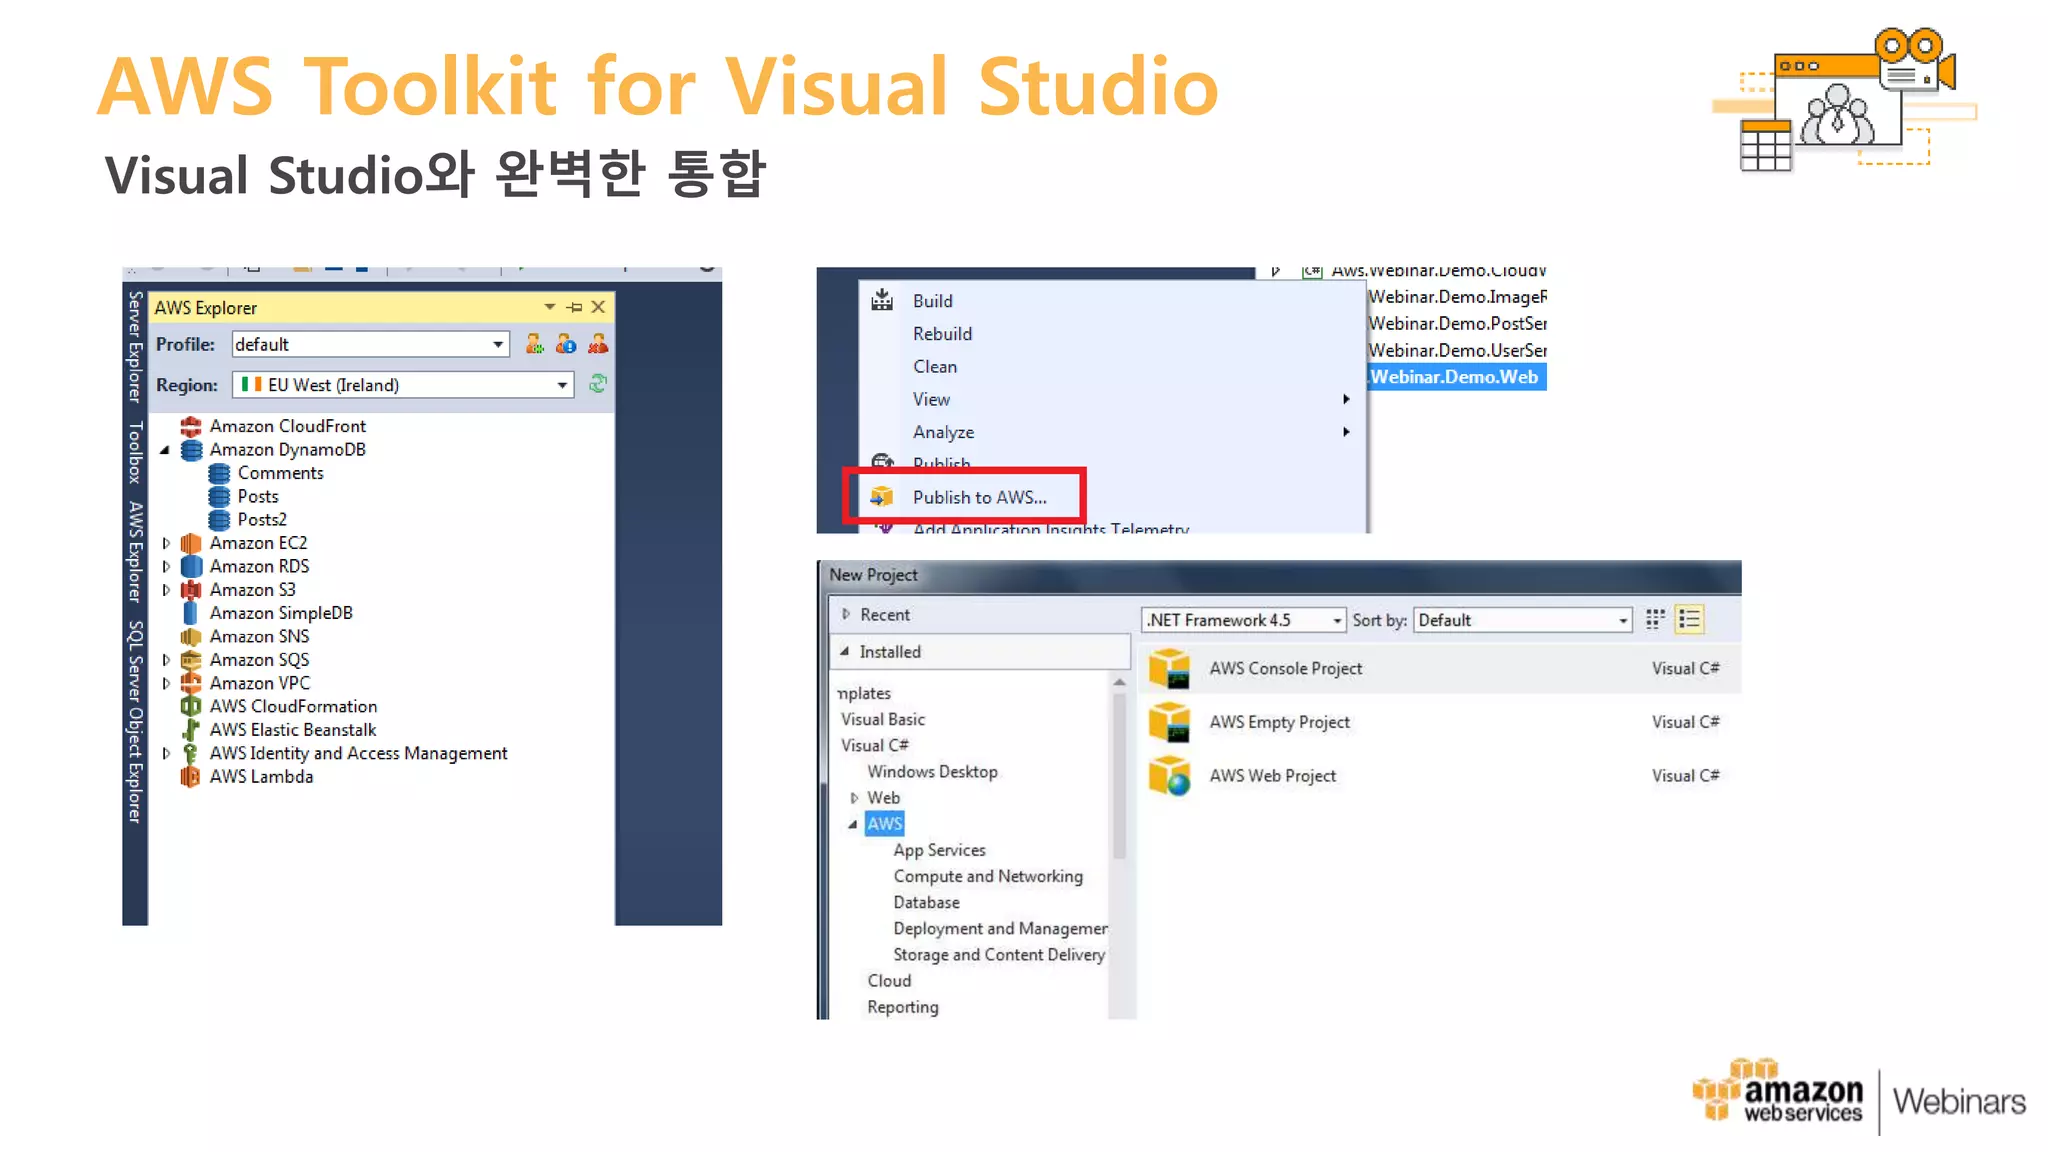Select Visual Basic template category
This screenshot has width=2048, height=1152.
pyautogui.click(x=883, y=719)
